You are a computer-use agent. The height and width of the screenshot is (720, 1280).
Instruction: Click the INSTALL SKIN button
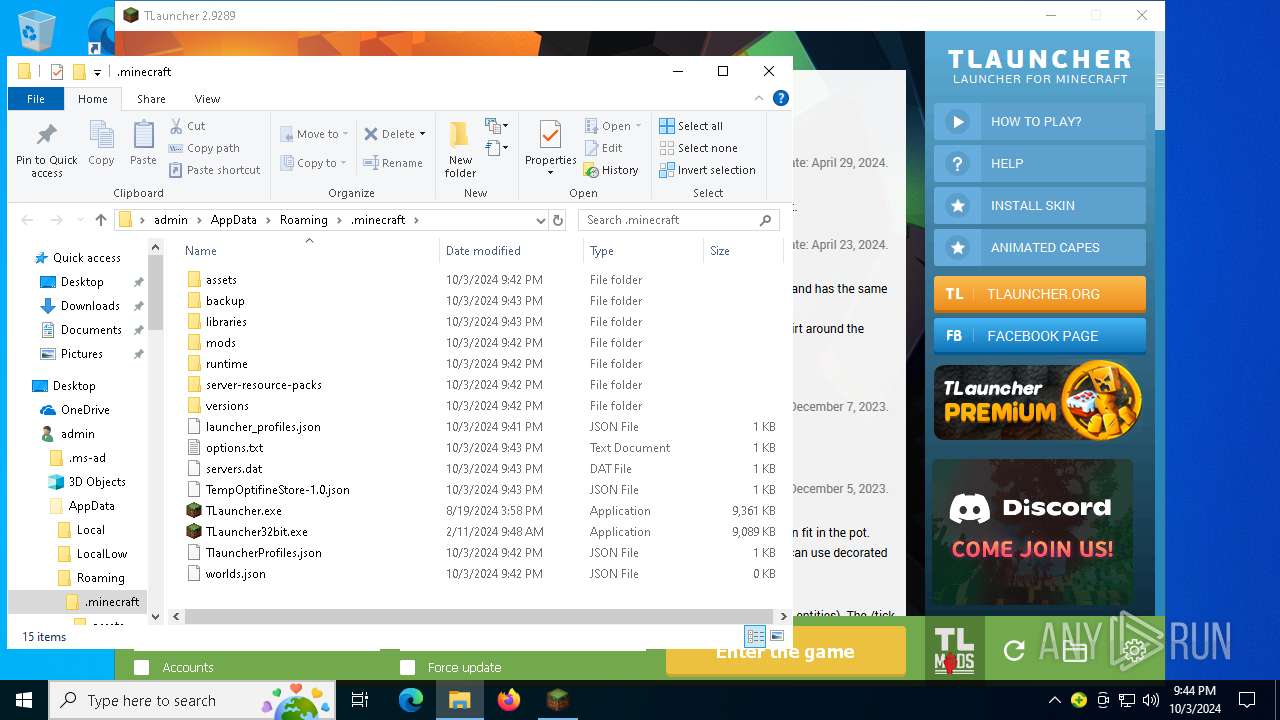click(x=1040, y=206)
